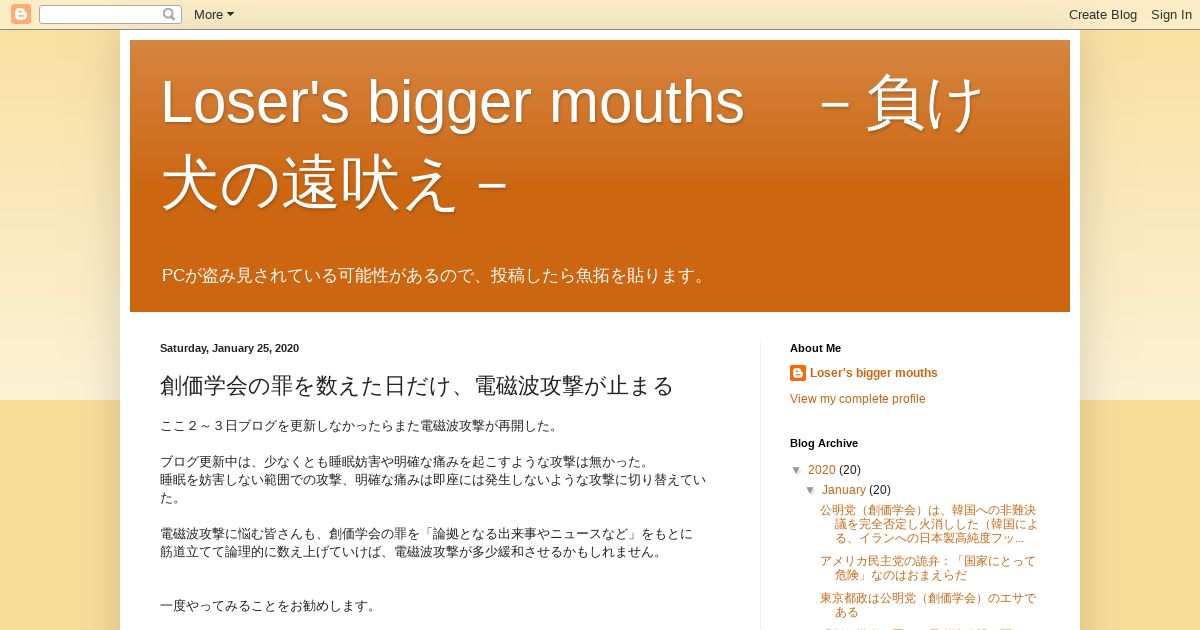Open post title 創価学会の罪を数えた日だけ

click(417, 385)
